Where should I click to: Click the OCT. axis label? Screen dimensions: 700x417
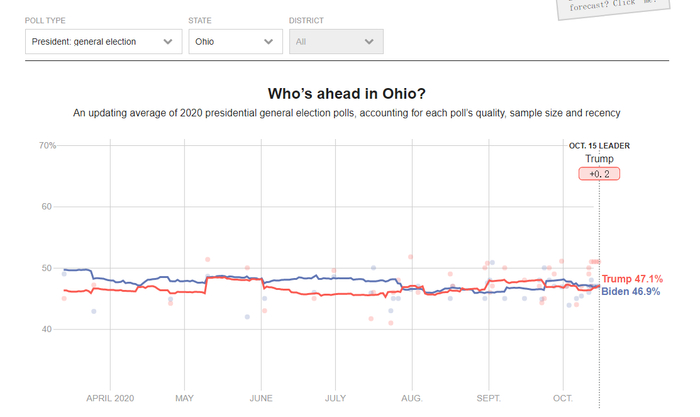coord(563,398)
